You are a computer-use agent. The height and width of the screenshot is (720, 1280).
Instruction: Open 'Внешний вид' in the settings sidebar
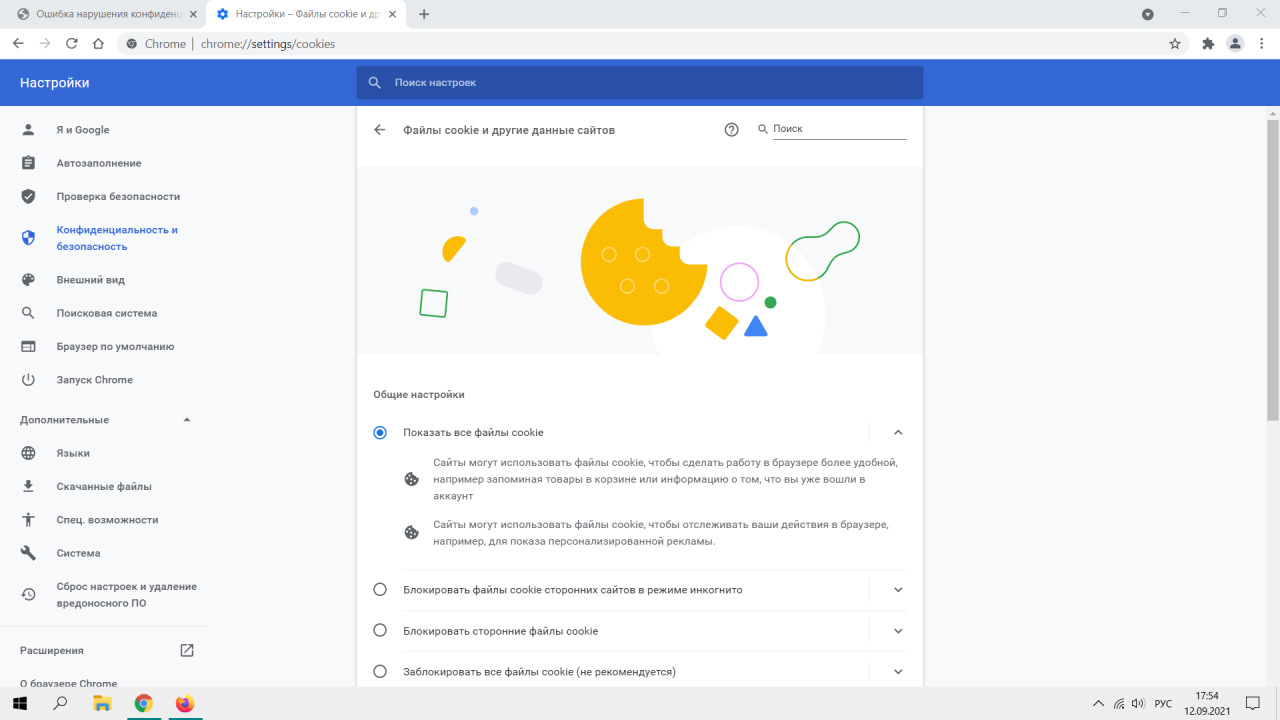(x=90, y=280)
